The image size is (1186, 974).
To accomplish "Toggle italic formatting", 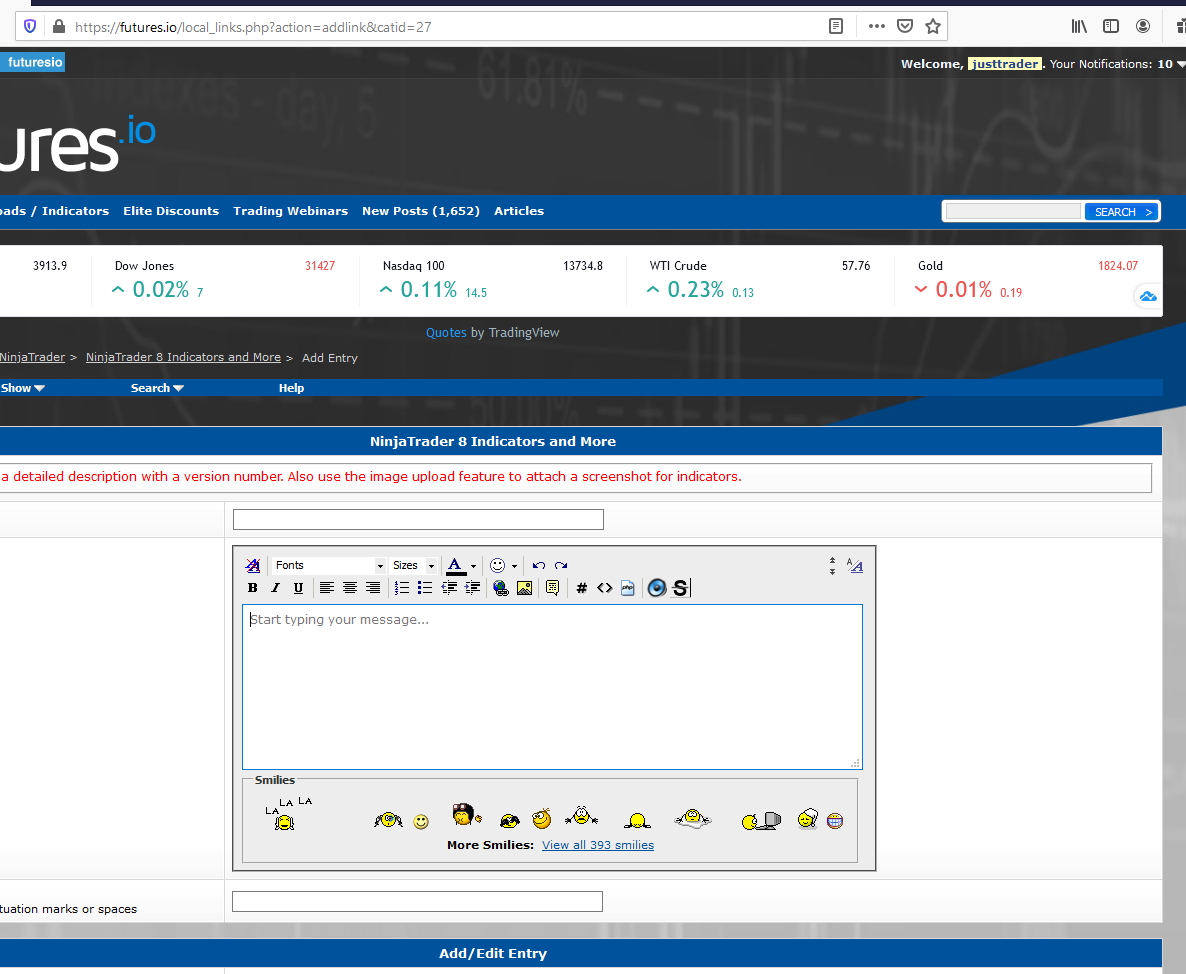I will click(275, 588).
